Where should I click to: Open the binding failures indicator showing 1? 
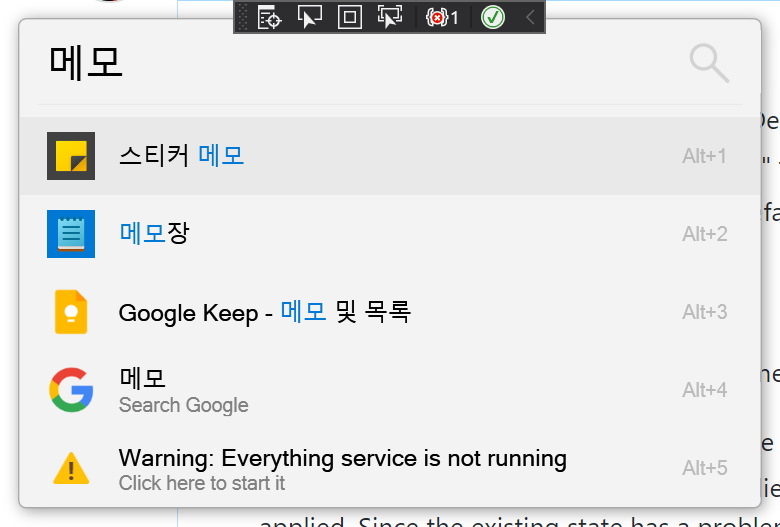click(x=442, y=18)
